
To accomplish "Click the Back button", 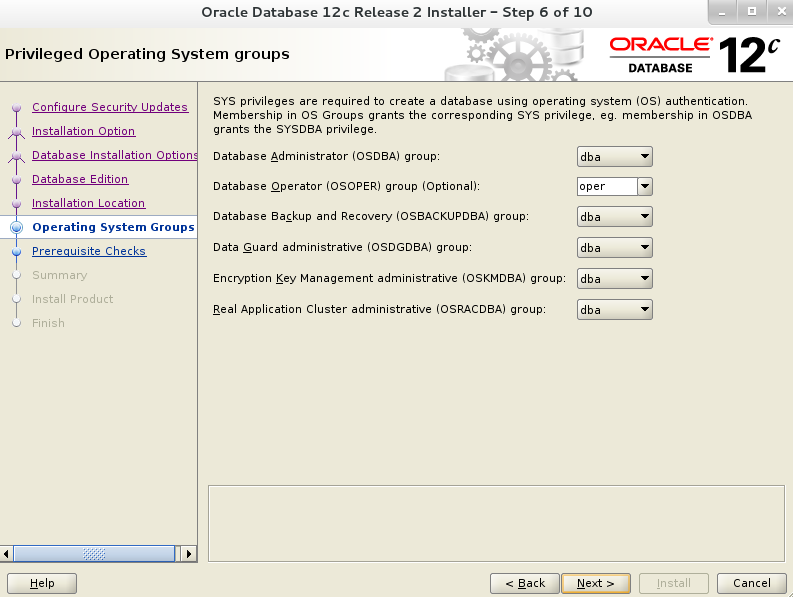I will (x=525, y=583).
